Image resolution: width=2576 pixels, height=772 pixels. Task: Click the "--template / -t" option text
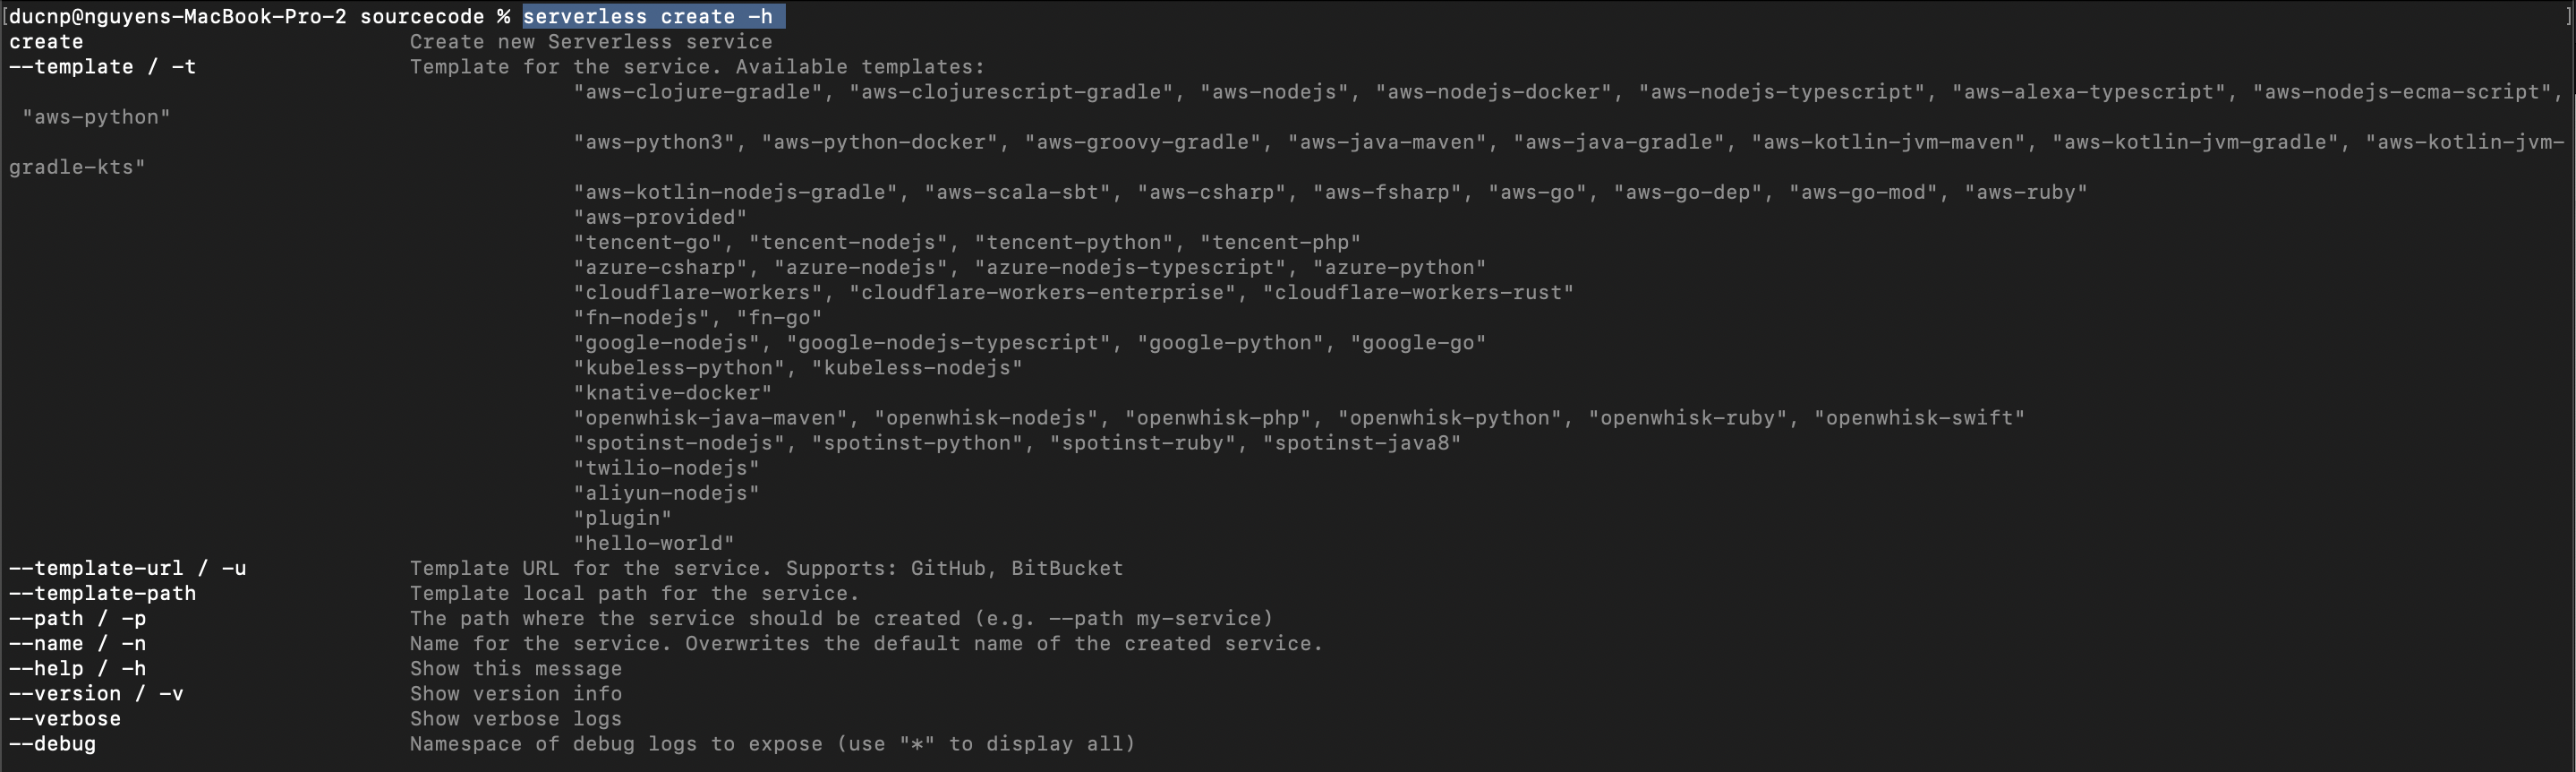click(102, 67)
